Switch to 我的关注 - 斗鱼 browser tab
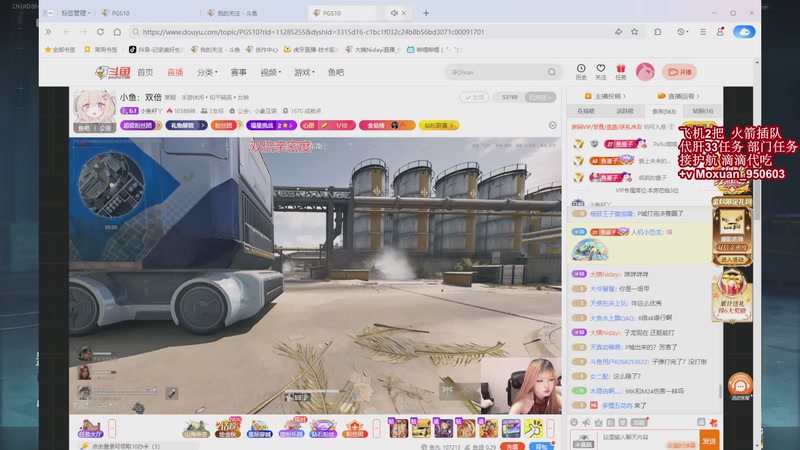Screen dimensions: 800x450 coord(237,13)
